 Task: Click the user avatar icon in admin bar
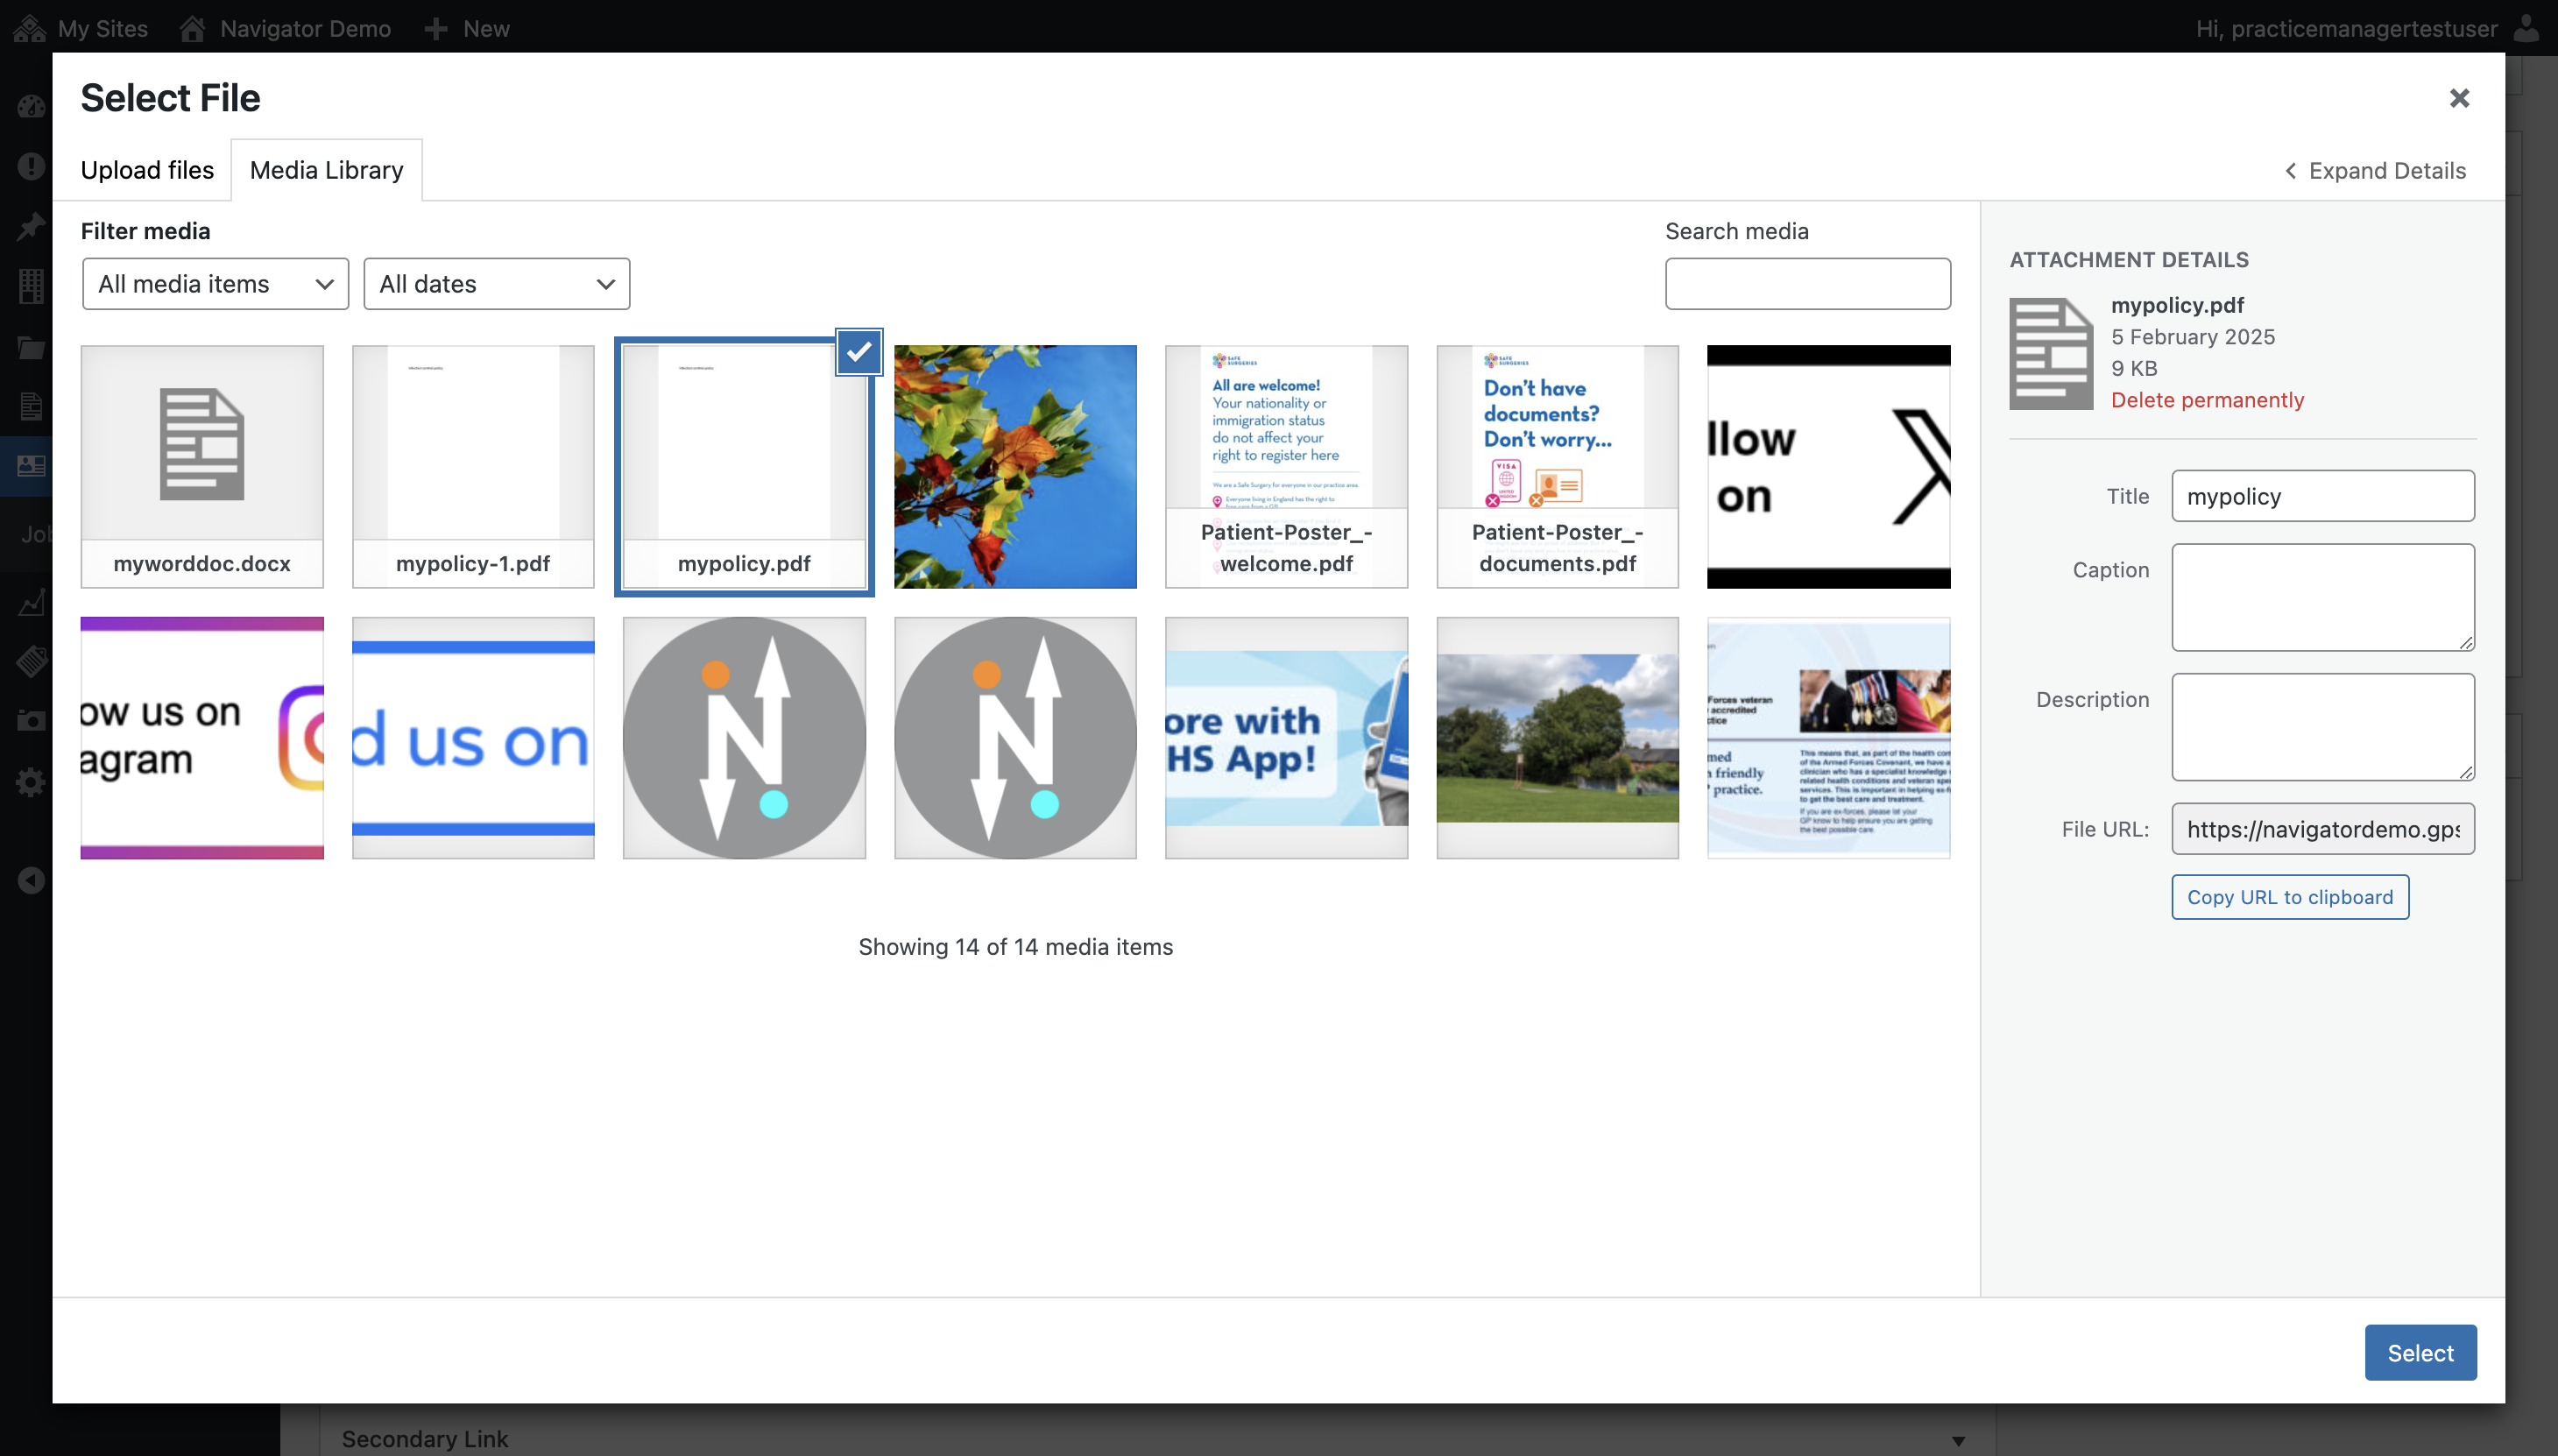(x=2527, y=28)
